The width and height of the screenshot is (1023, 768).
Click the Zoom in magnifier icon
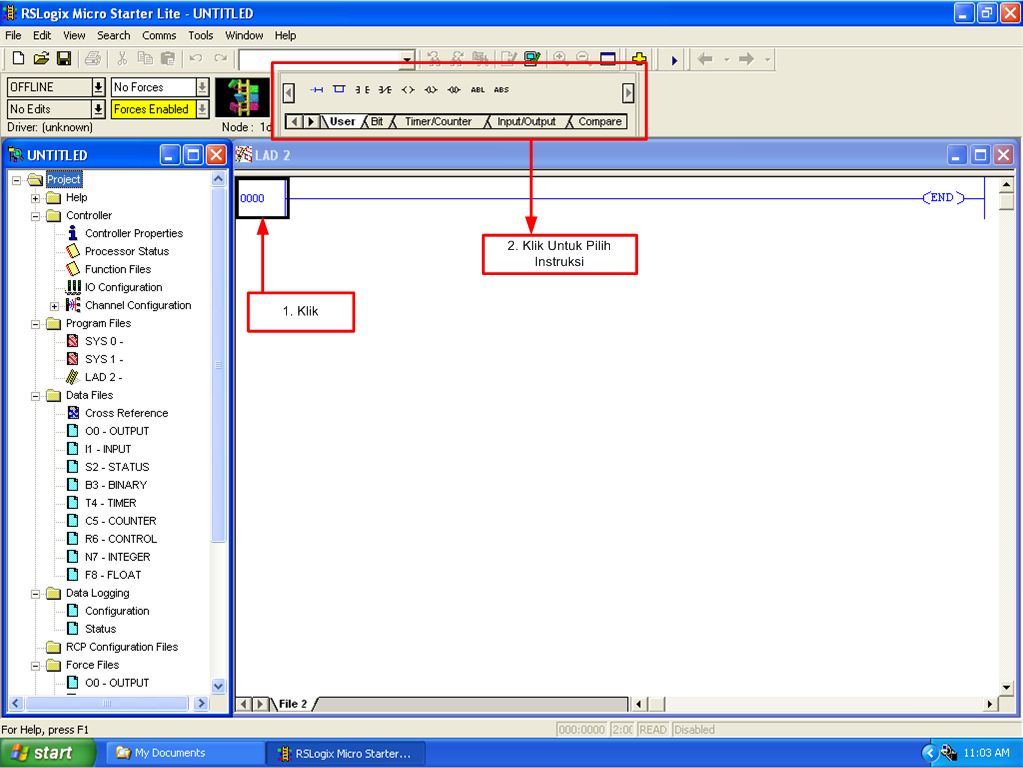tap(560, 59)
